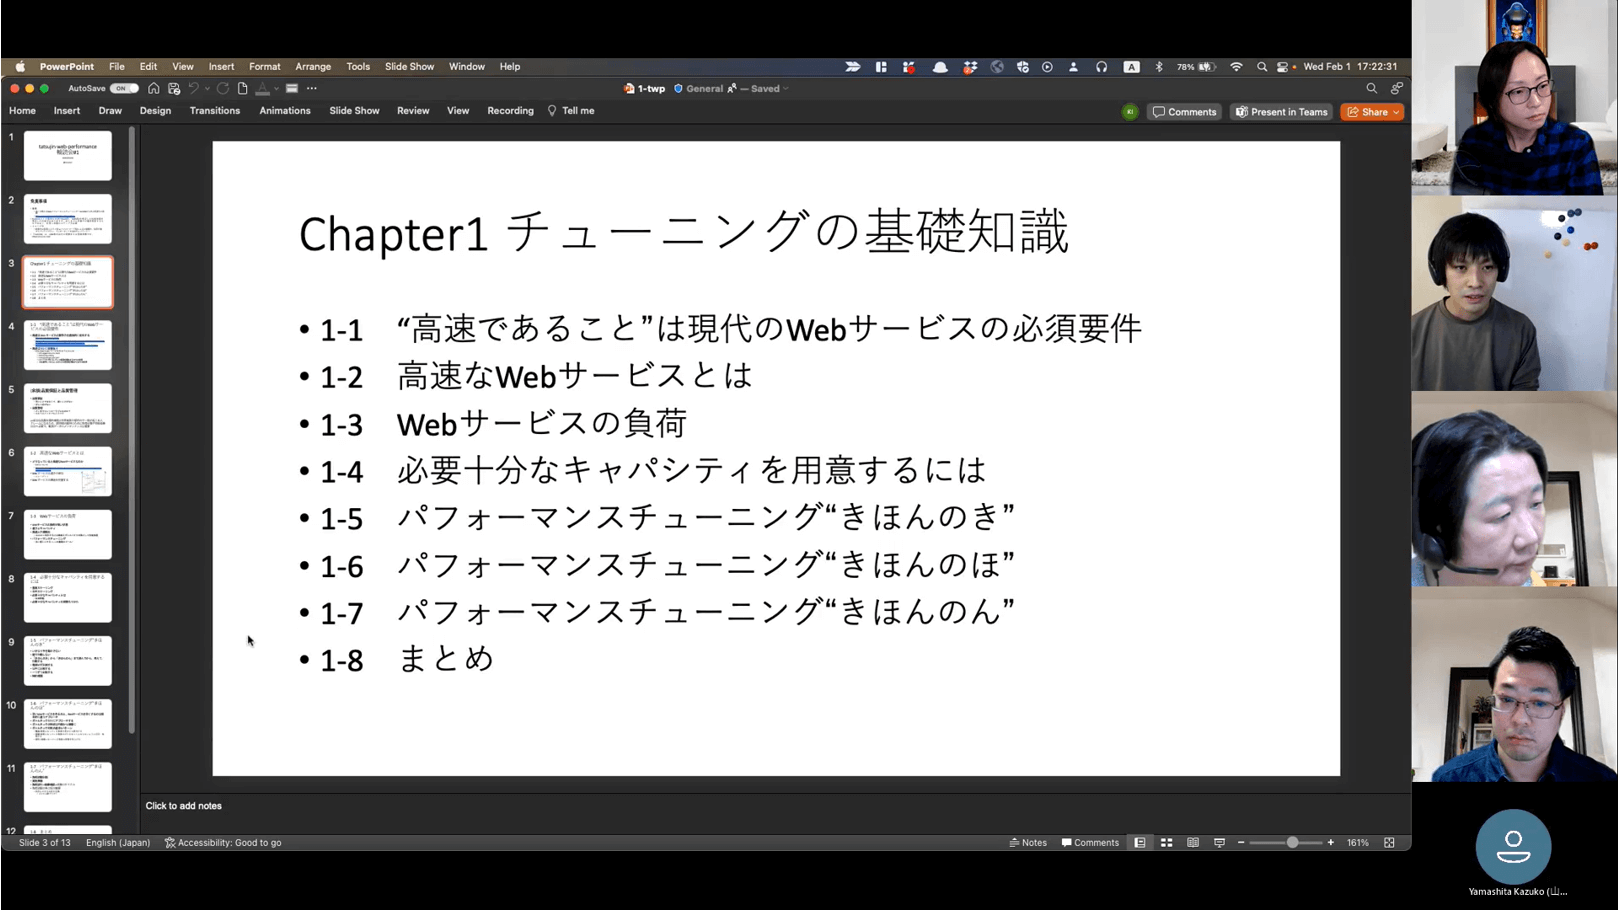Screen dimensions: 1618x912
Task: Switch to Slide Sorter view
Action: 1166,843
